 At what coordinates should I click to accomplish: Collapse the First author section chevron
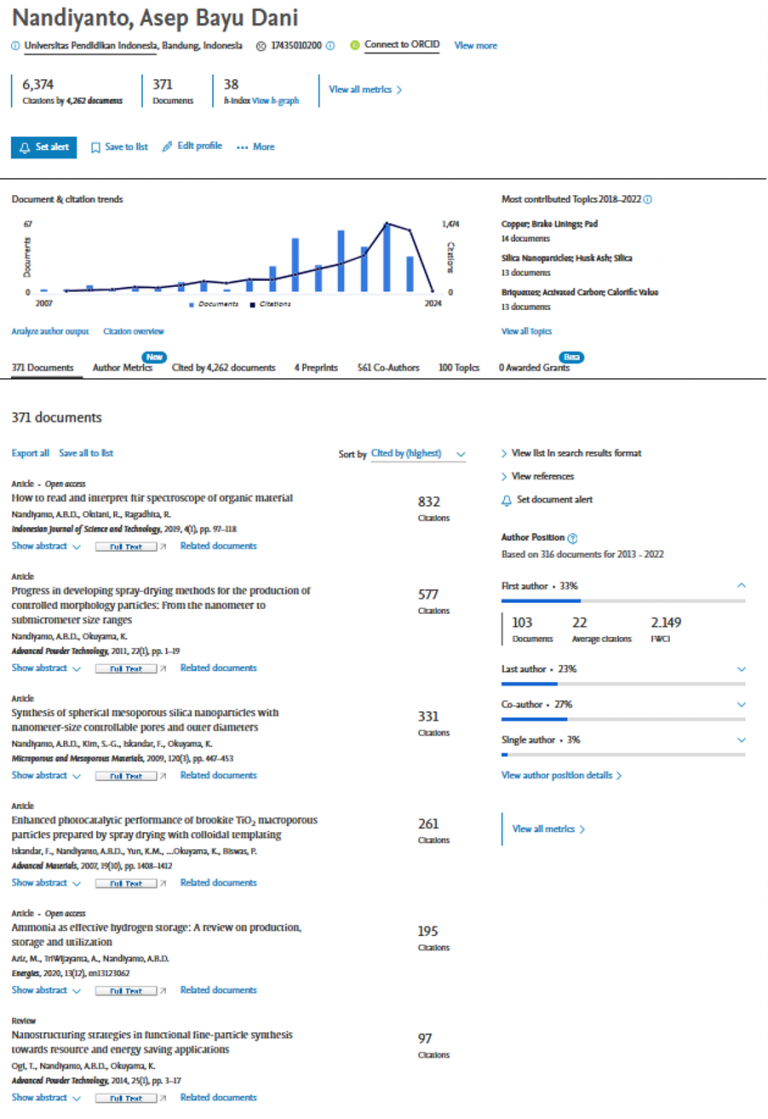742,586
